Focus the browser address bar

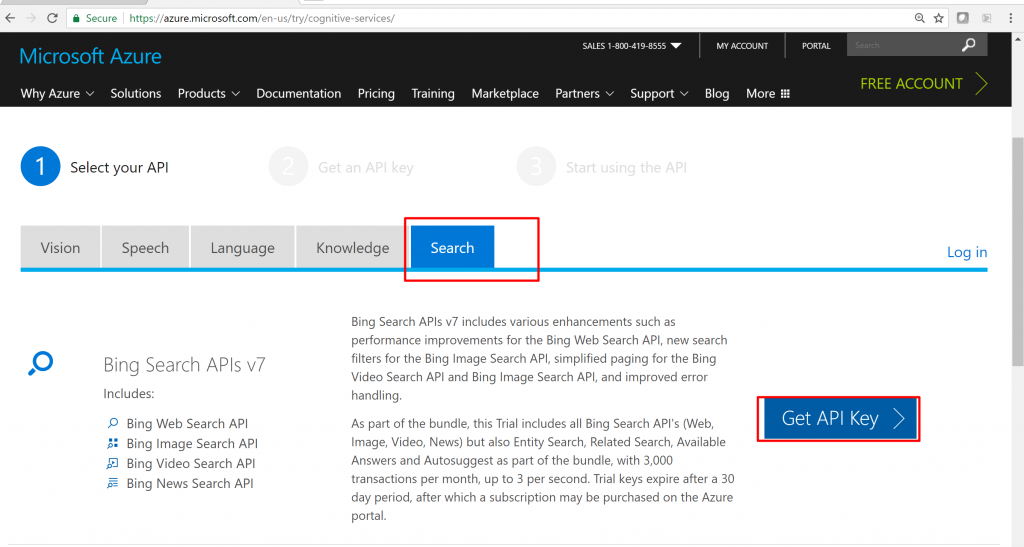point(500,18)
